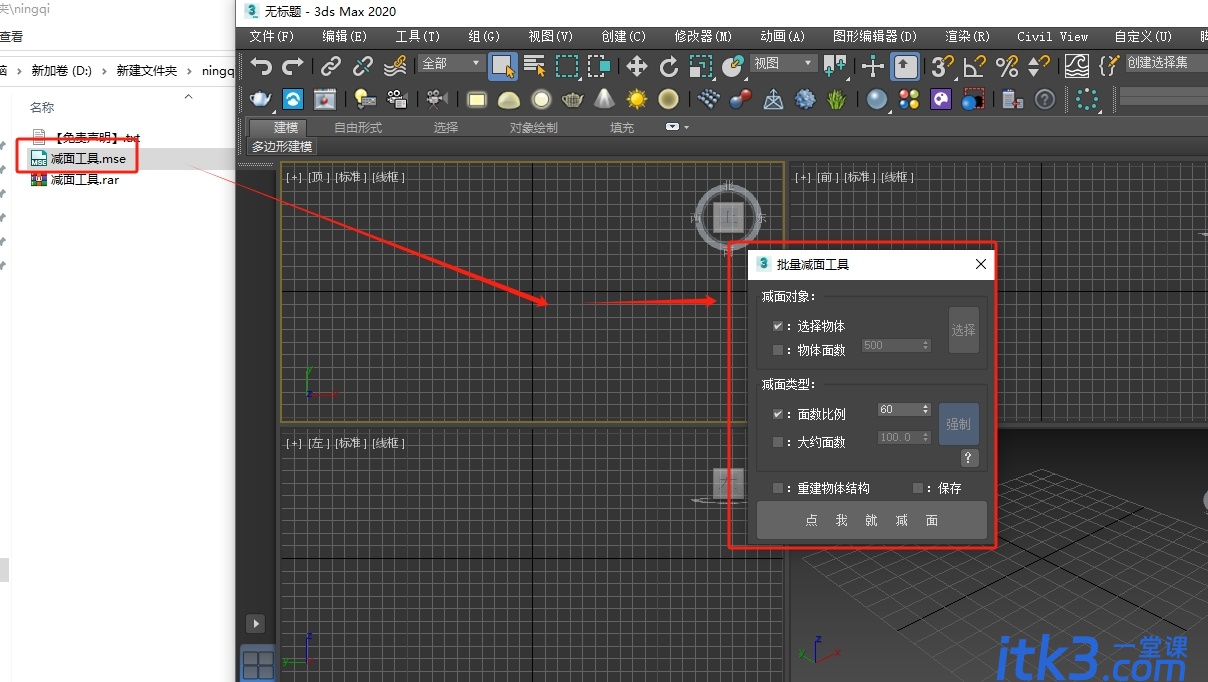The image size is (1208, 682).
Task: Activate the Select and Scale tool
Action: (701, 67)
